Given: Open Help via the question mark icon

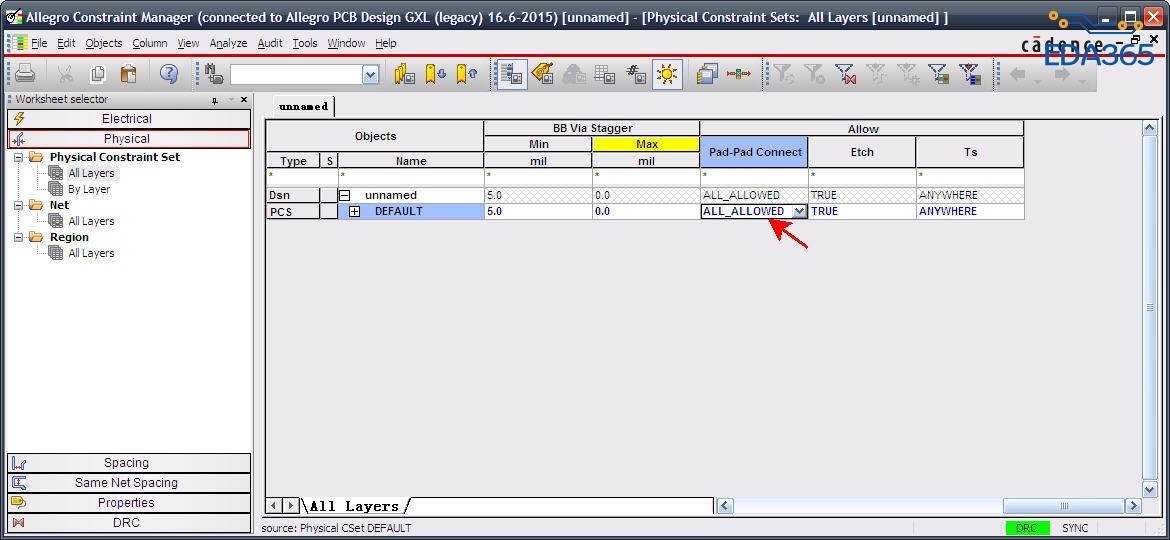Looking at the screenshot, I should click(169, 74).
